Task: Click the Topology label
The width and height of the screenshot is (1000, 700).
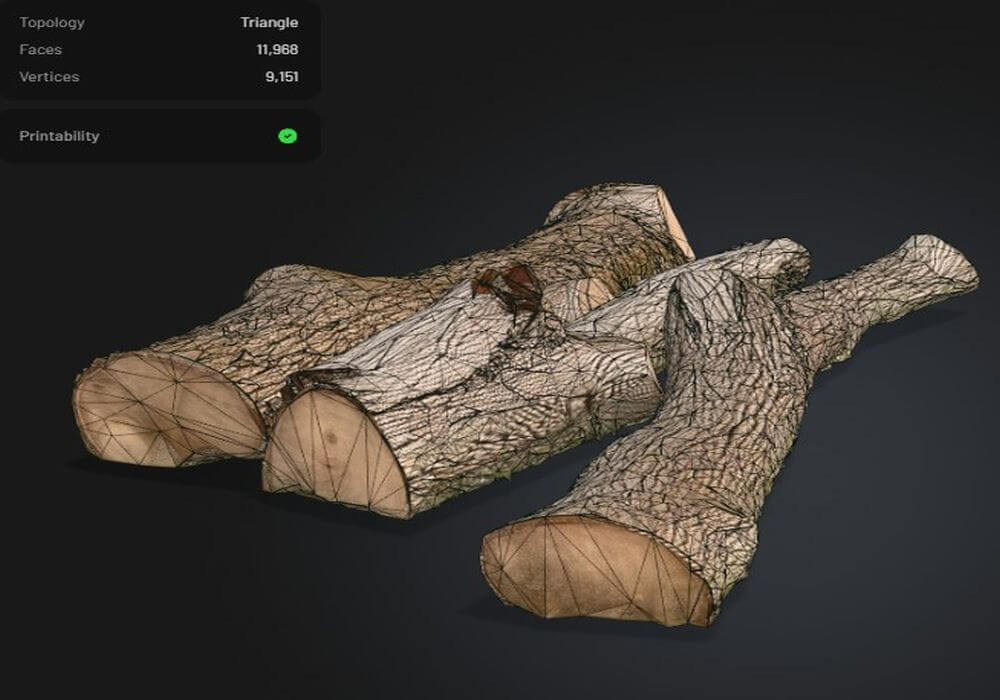Action: (x=52, y=22)
